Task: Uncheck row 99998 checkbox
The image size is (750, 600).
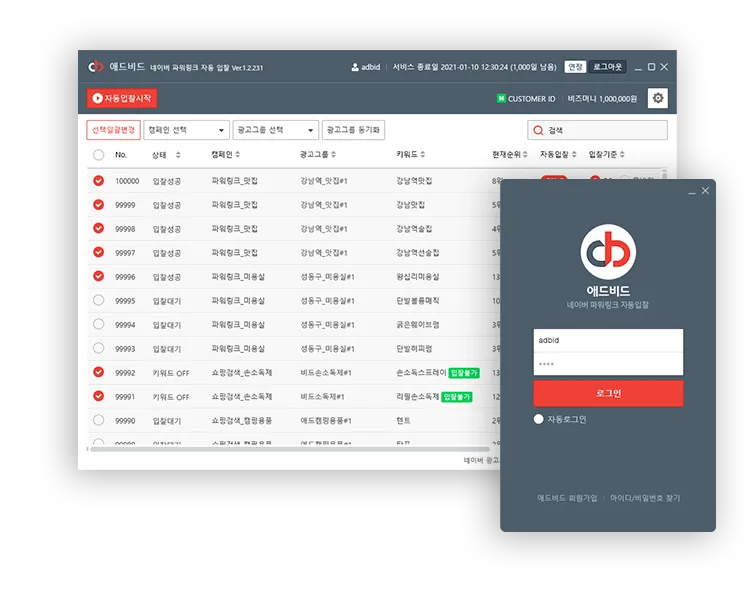Action: [99, 228]
